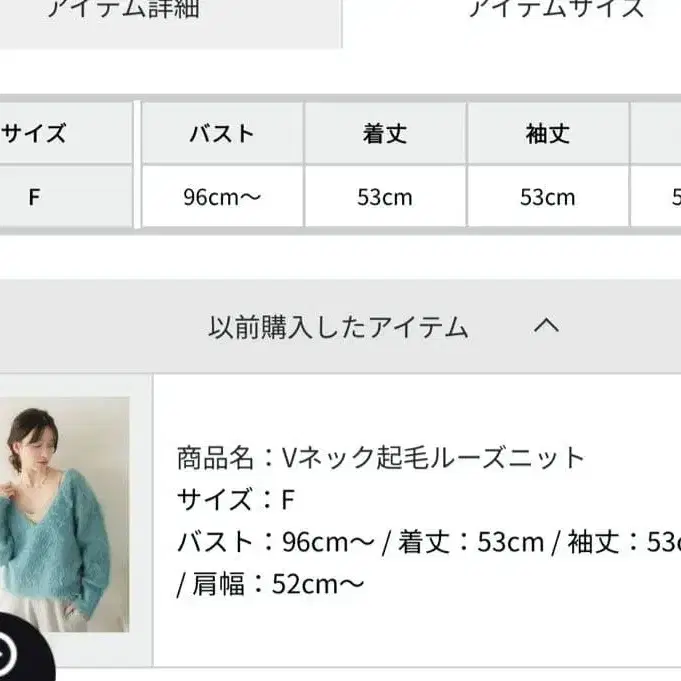Click the 以前購入したアイテム header text
The width and height of the screenshot is (681, 681).
(x=338, y=327)
